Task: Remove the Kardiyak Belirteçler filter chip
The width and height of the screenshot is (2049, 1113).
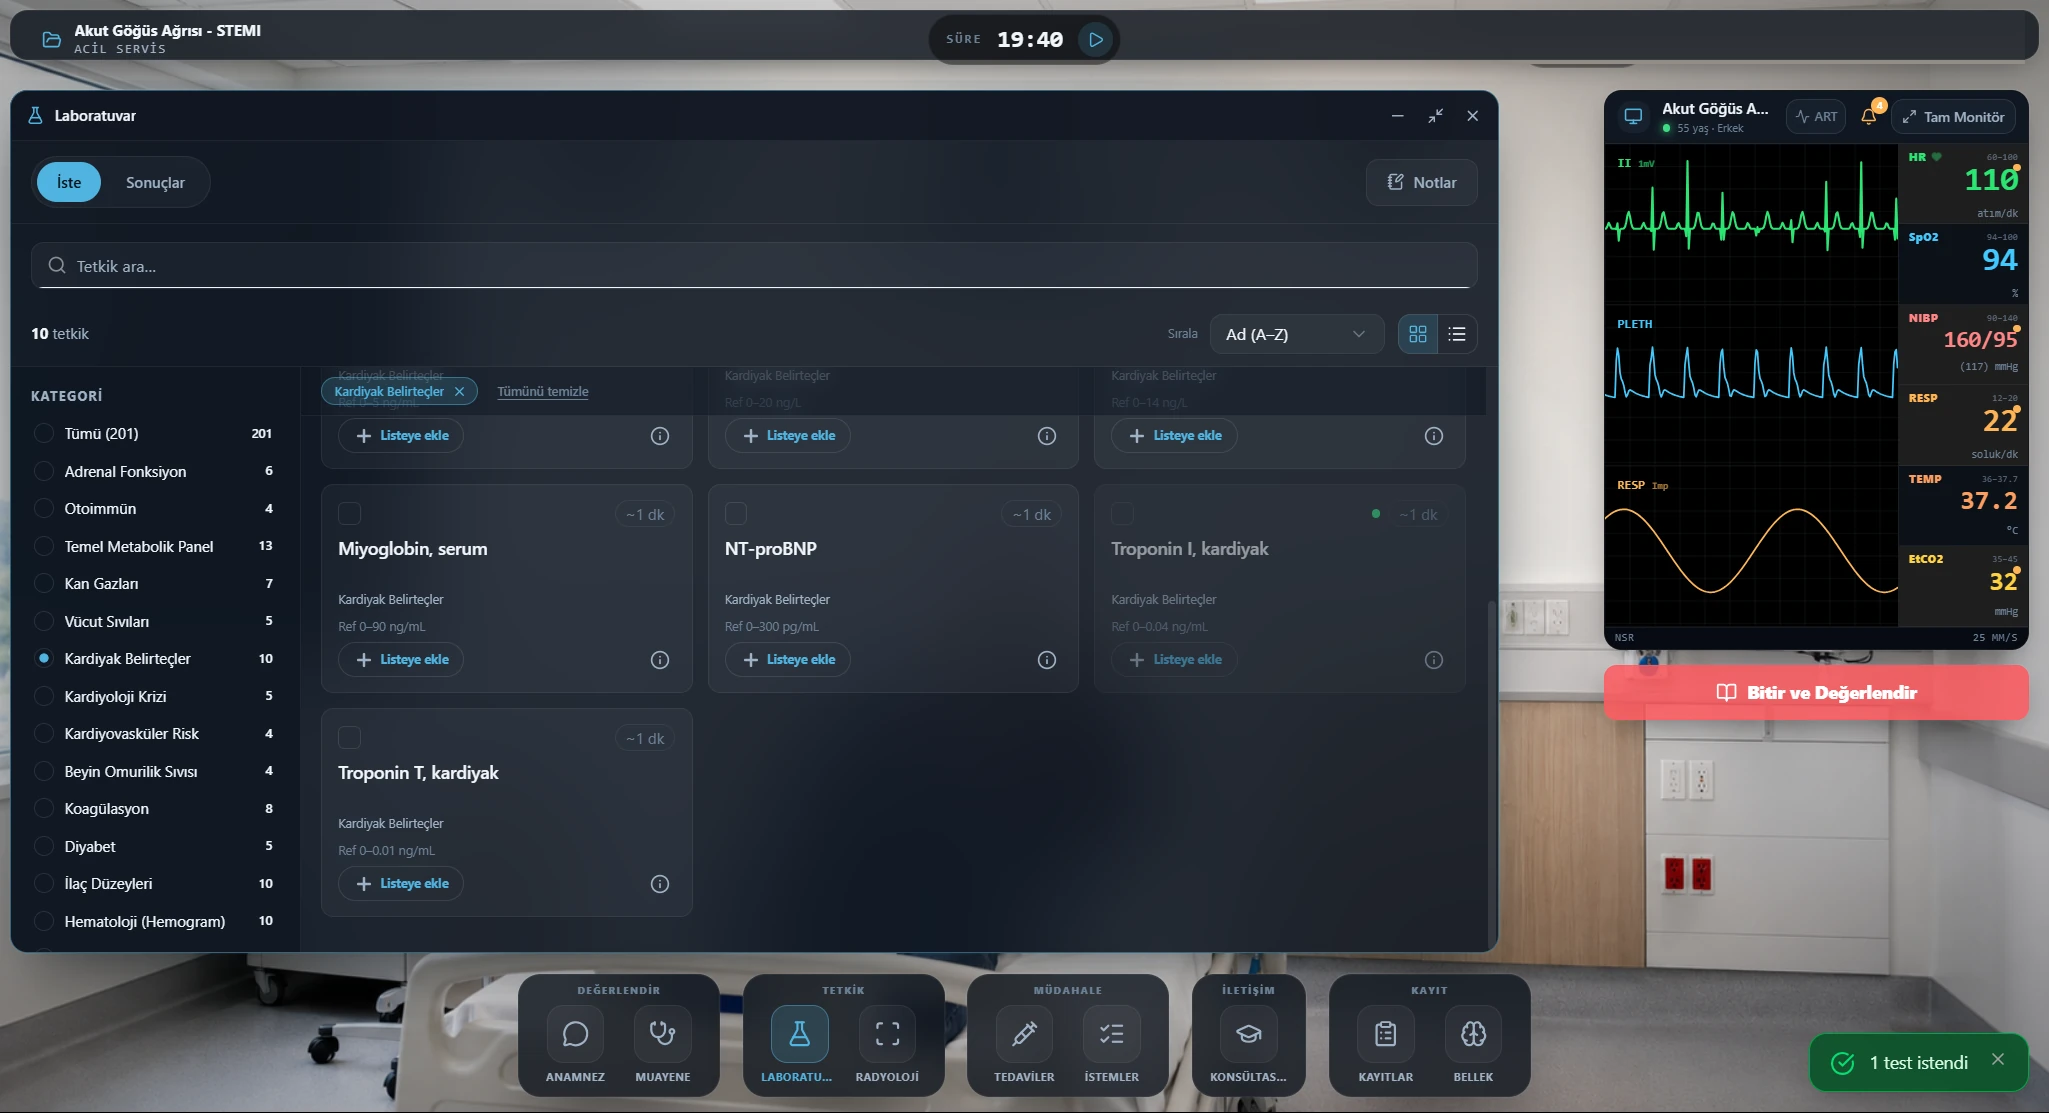Action: tap(459, 392)
